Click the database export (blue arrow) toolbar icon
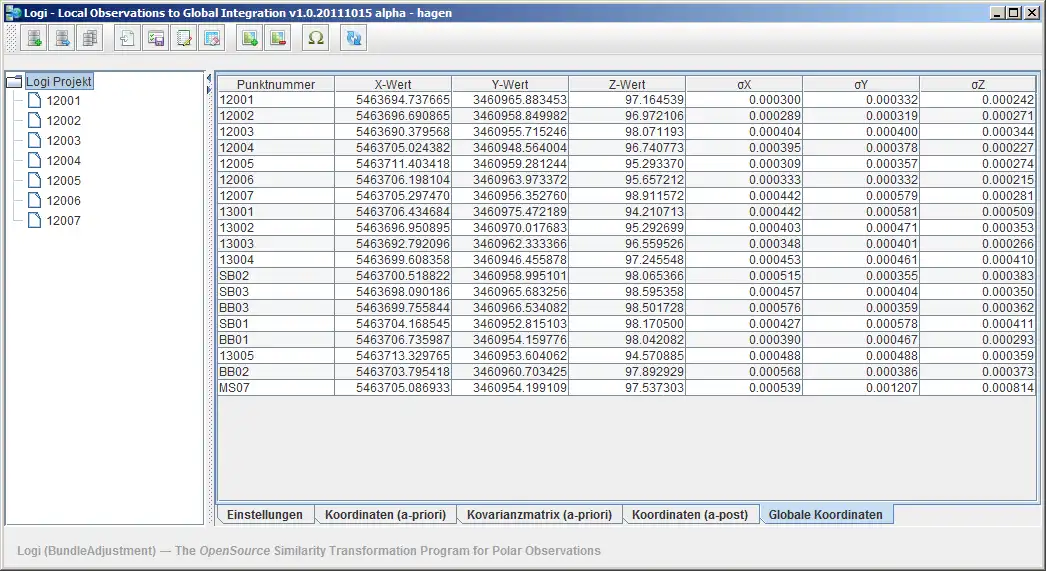The image size is (1046, 571). [62, 38]
